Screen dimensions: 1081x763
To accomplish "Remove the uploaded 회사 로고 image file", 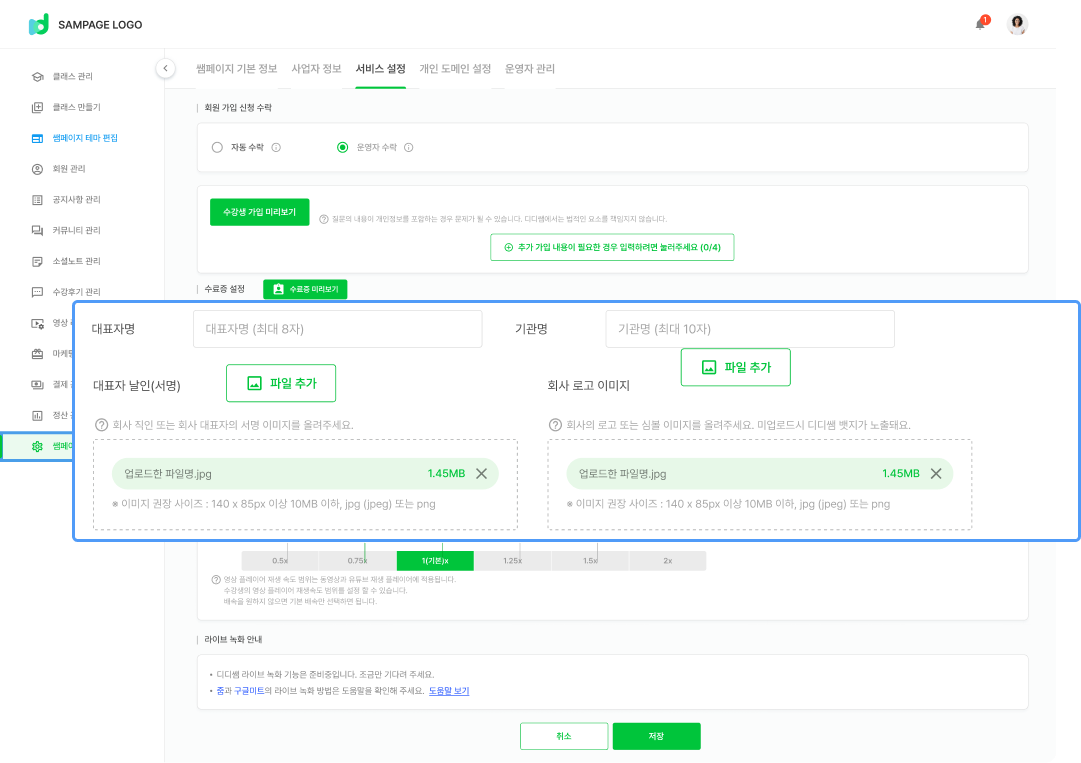I will [x=936, y=473].
